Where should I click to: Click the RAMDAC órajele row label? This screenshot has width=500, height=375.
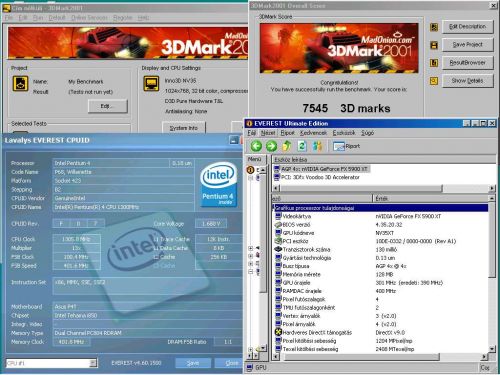click(302, 291)
